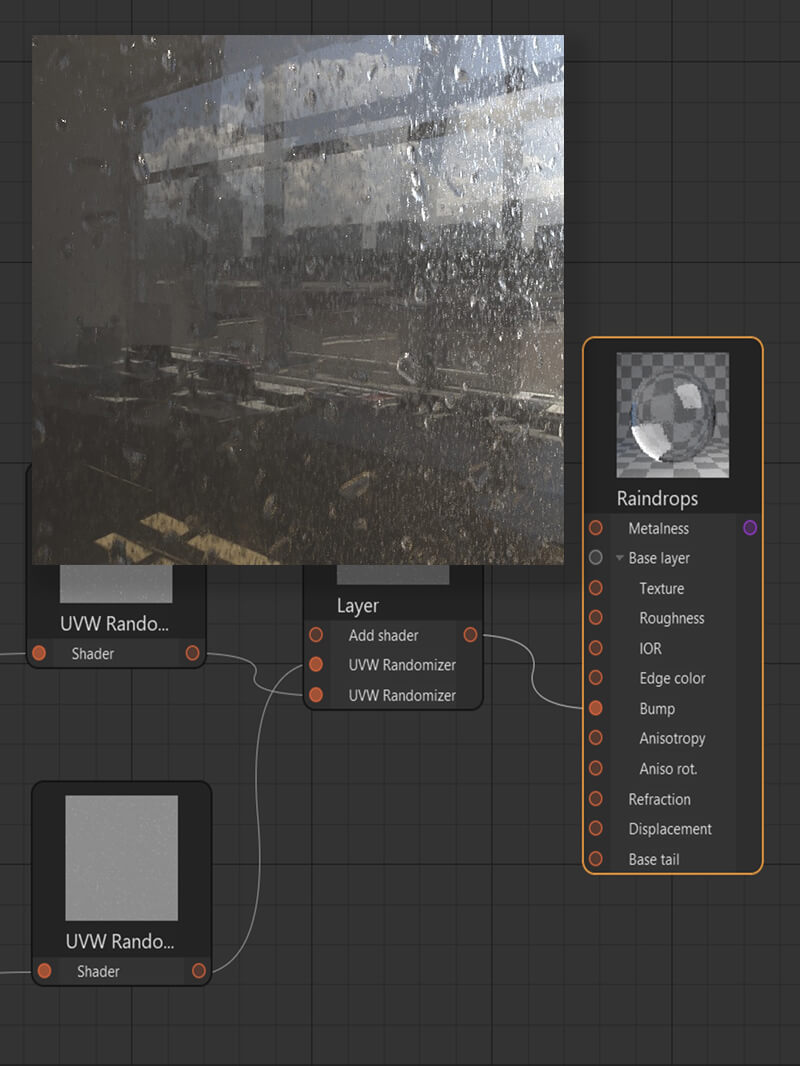Click the Metalness input pin

pos(596,528)
